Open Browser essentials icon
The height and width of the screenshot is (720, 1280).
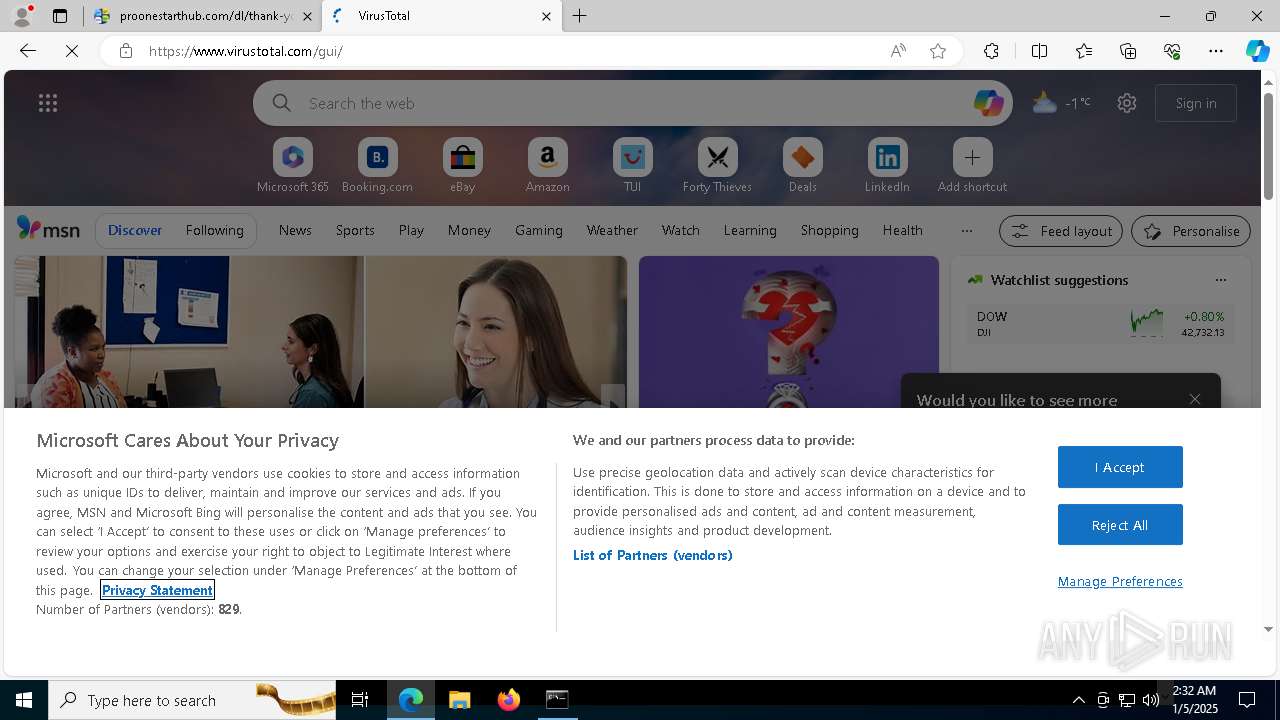pyautogui.click(x=1172, y=51)
